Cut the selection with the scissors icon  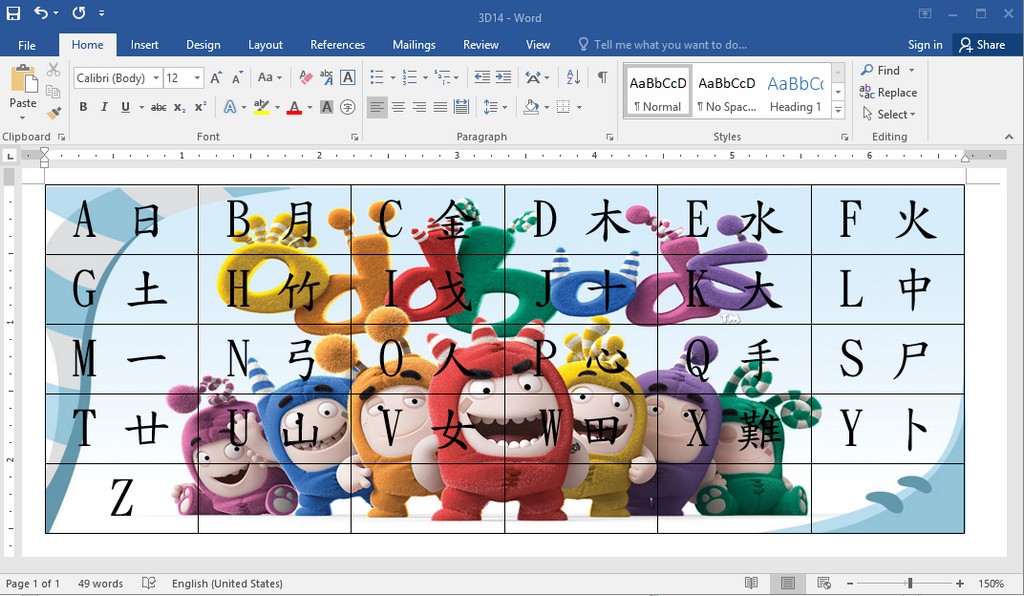54,70
